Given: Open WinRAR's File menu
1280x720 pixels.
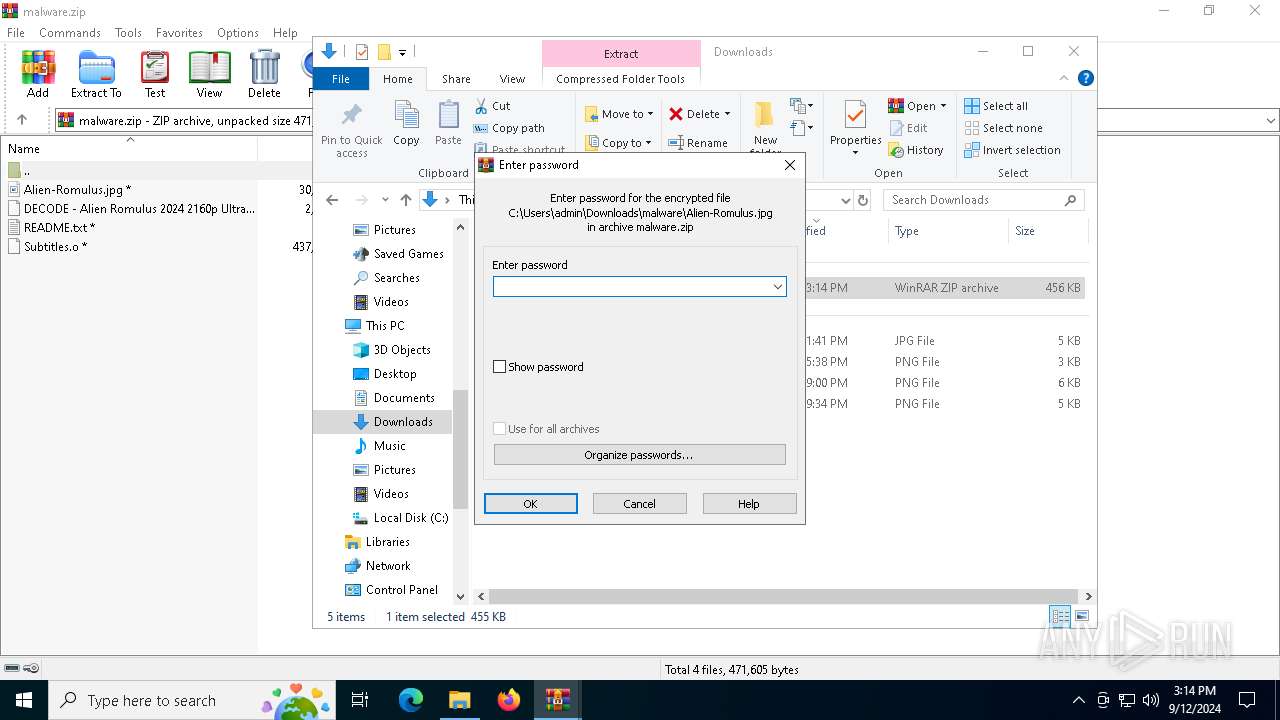Looking at the screenshot, I should tap(16, 33).
